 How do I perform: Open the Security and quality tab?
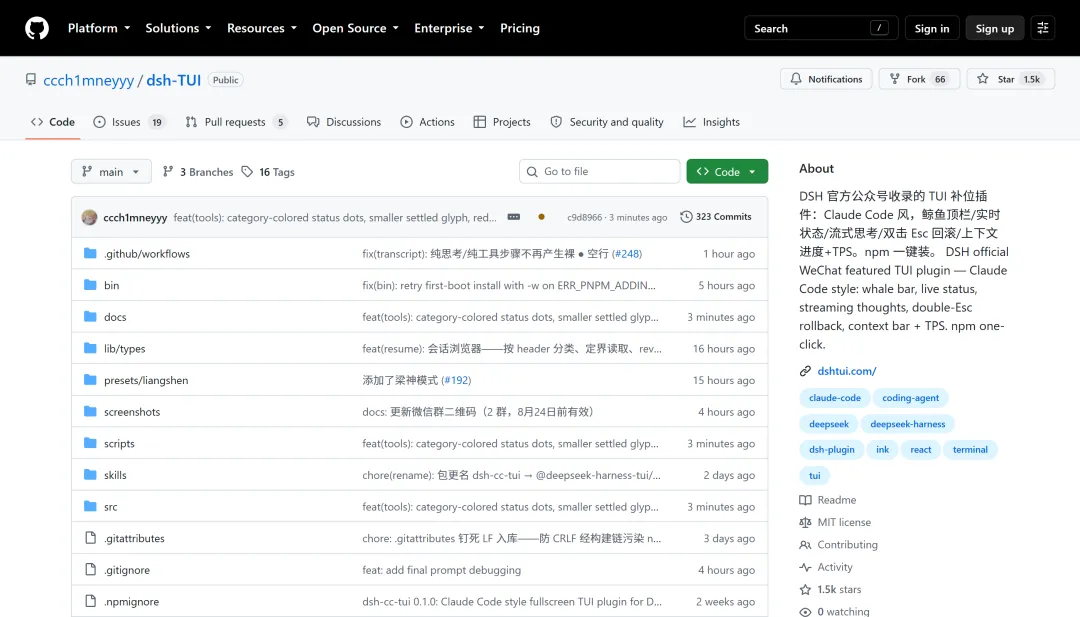[x=607, y=122]
